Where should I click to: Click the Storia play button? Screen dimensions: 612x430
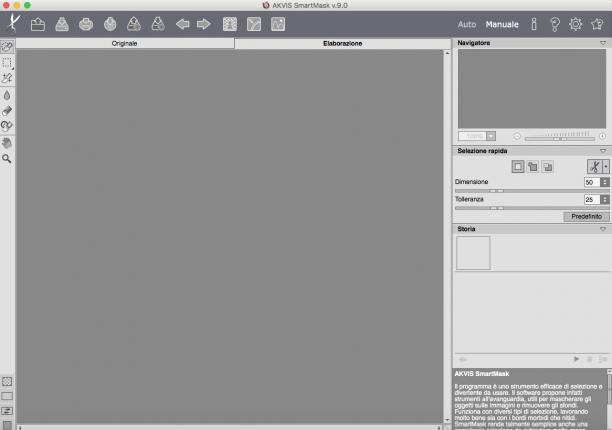point(576,359)
